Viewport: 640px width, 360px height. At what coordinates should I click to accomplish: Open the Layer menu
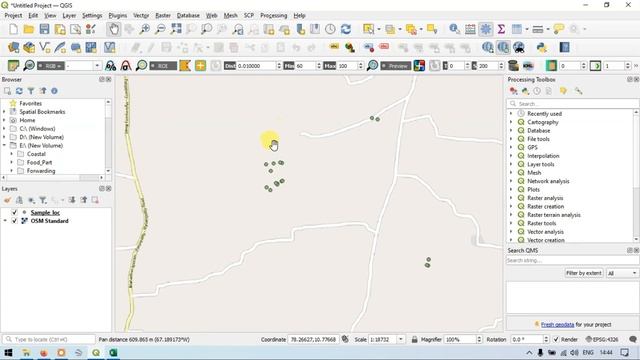pos(69,16)
